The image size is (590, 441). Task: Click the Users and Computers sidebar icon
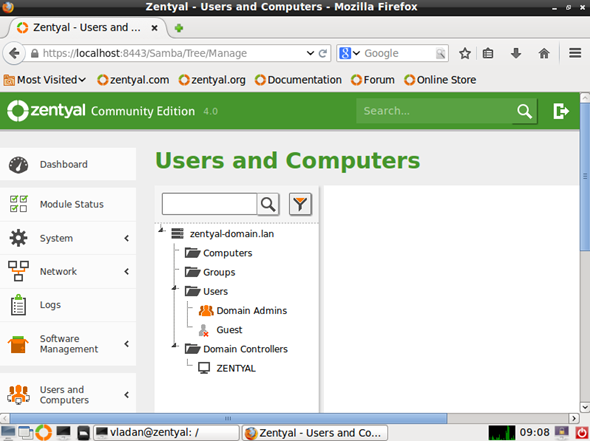click(18, 395)
